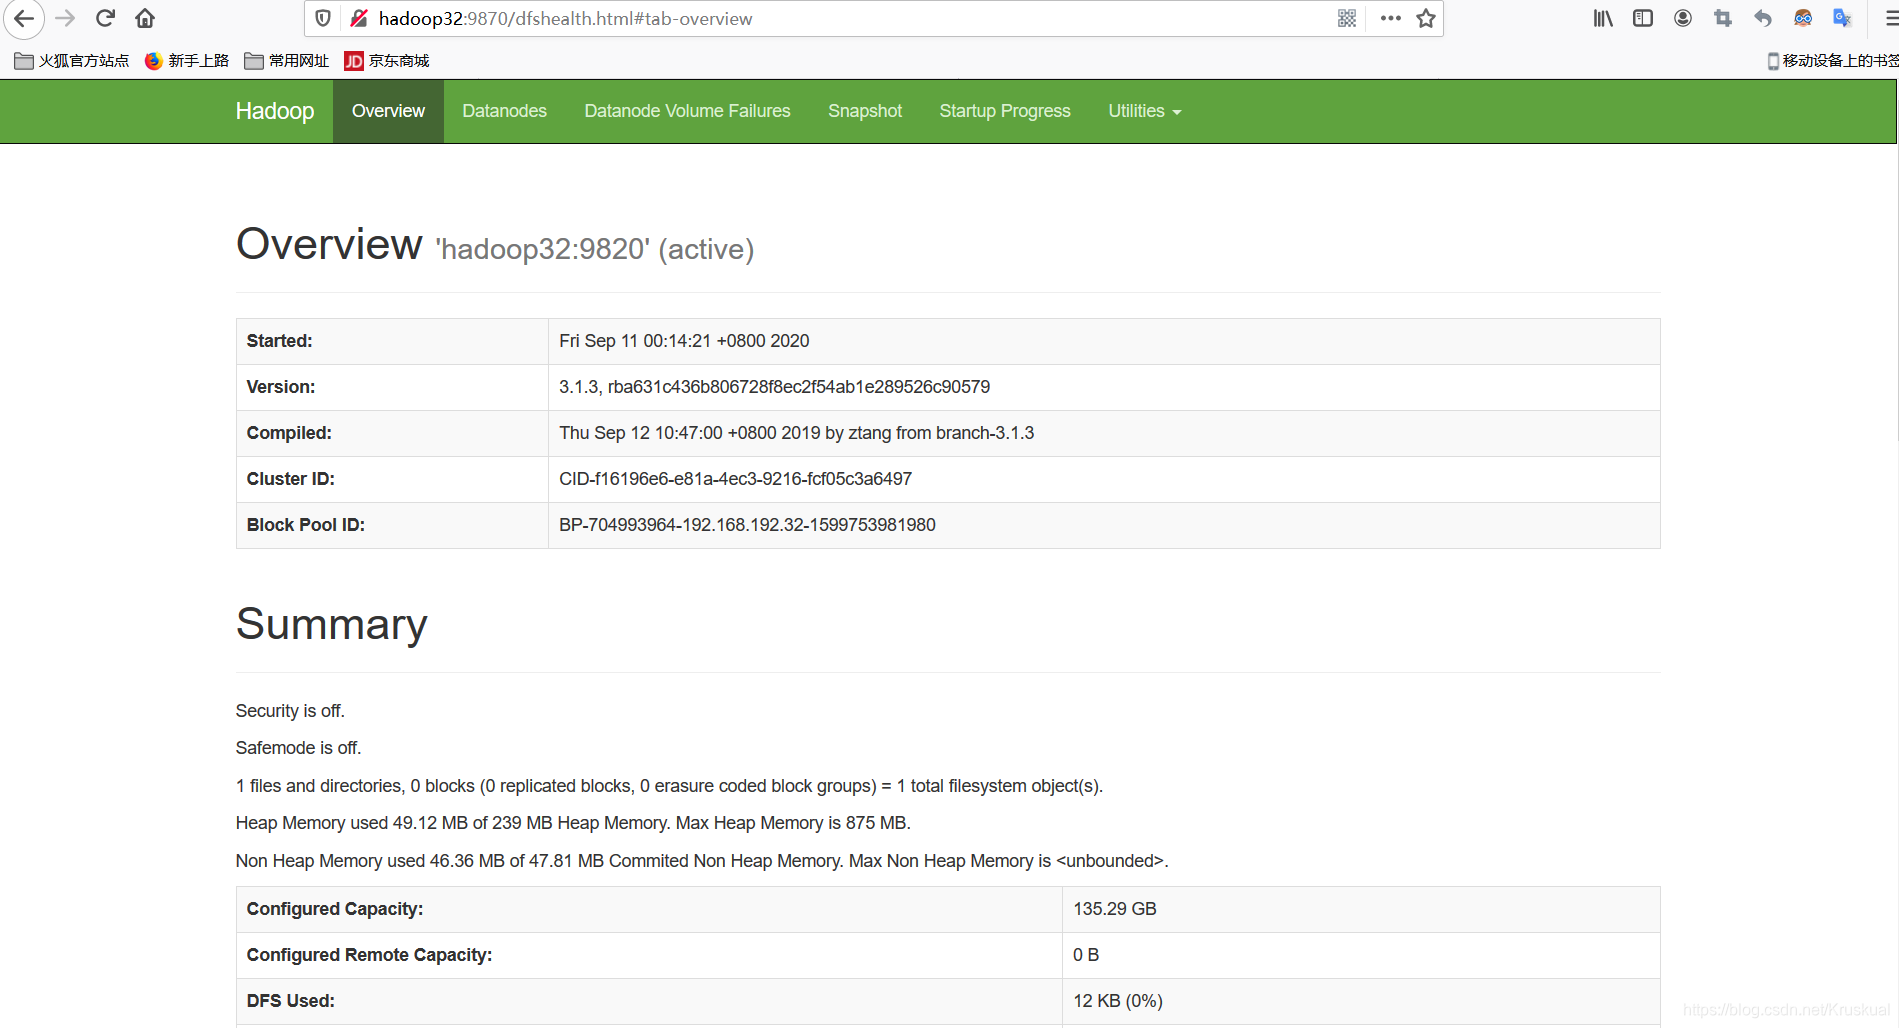Click the DFS Used 12 KB value

[x=1118, y=1001]
